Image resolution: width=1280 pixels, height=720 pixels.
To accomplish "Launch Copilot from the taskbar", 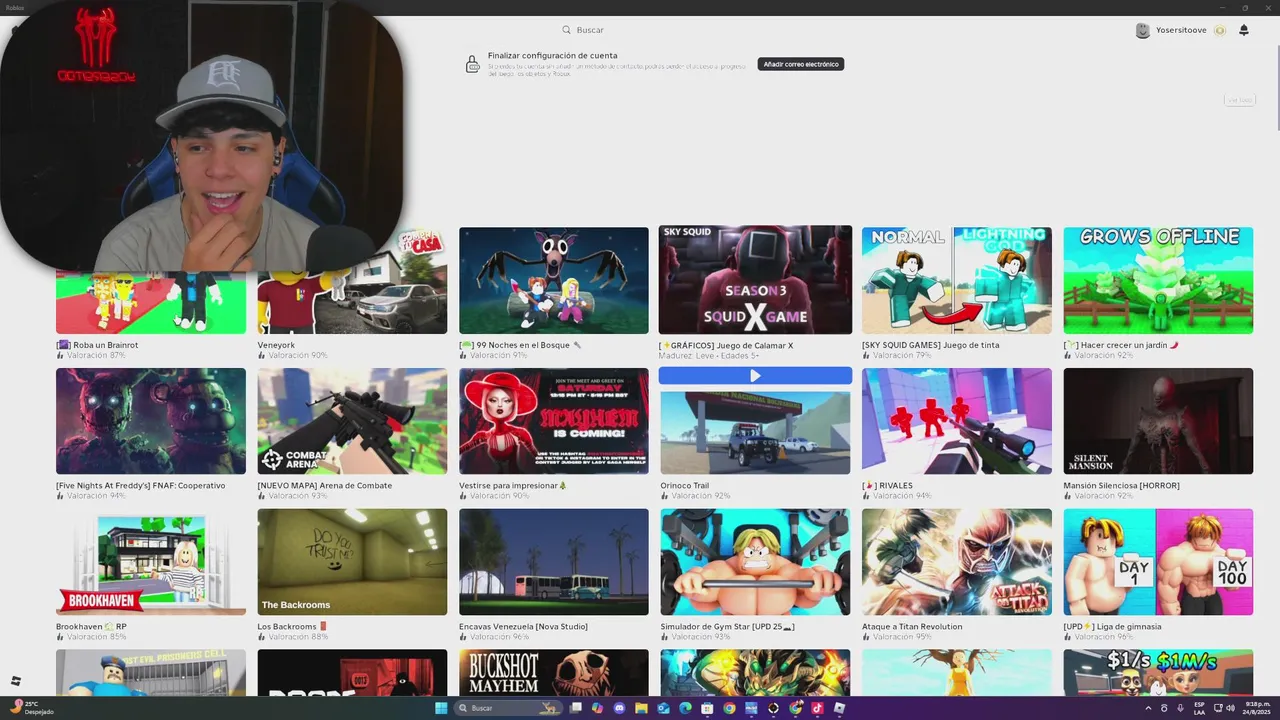I will 597,708.
